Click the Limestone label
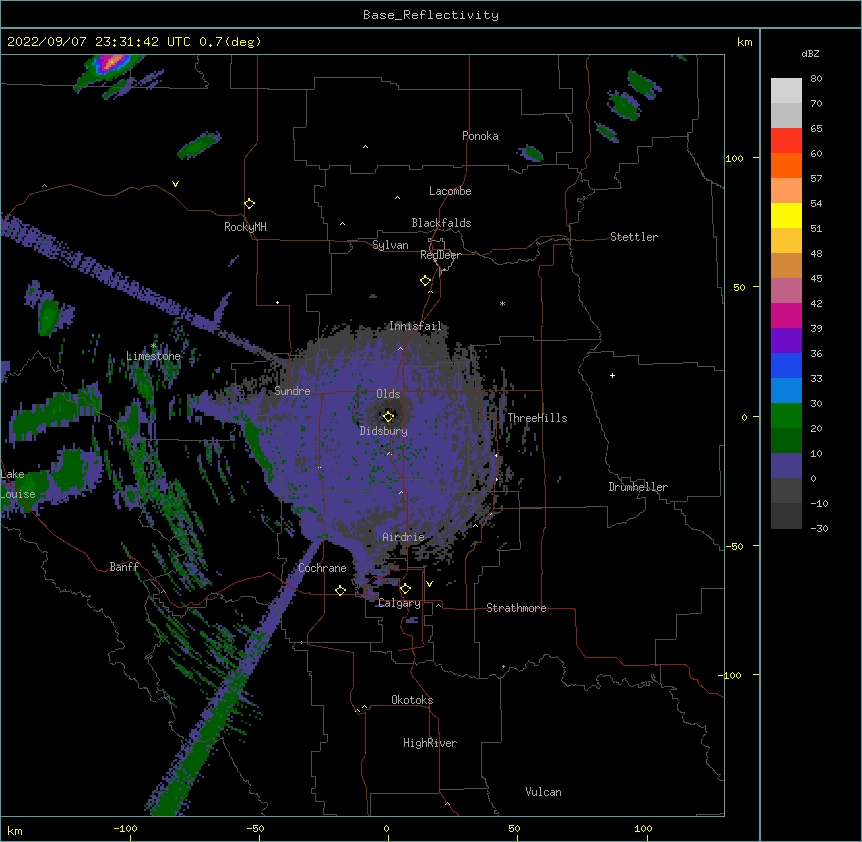The image size is (862, 842). (153, 356)
